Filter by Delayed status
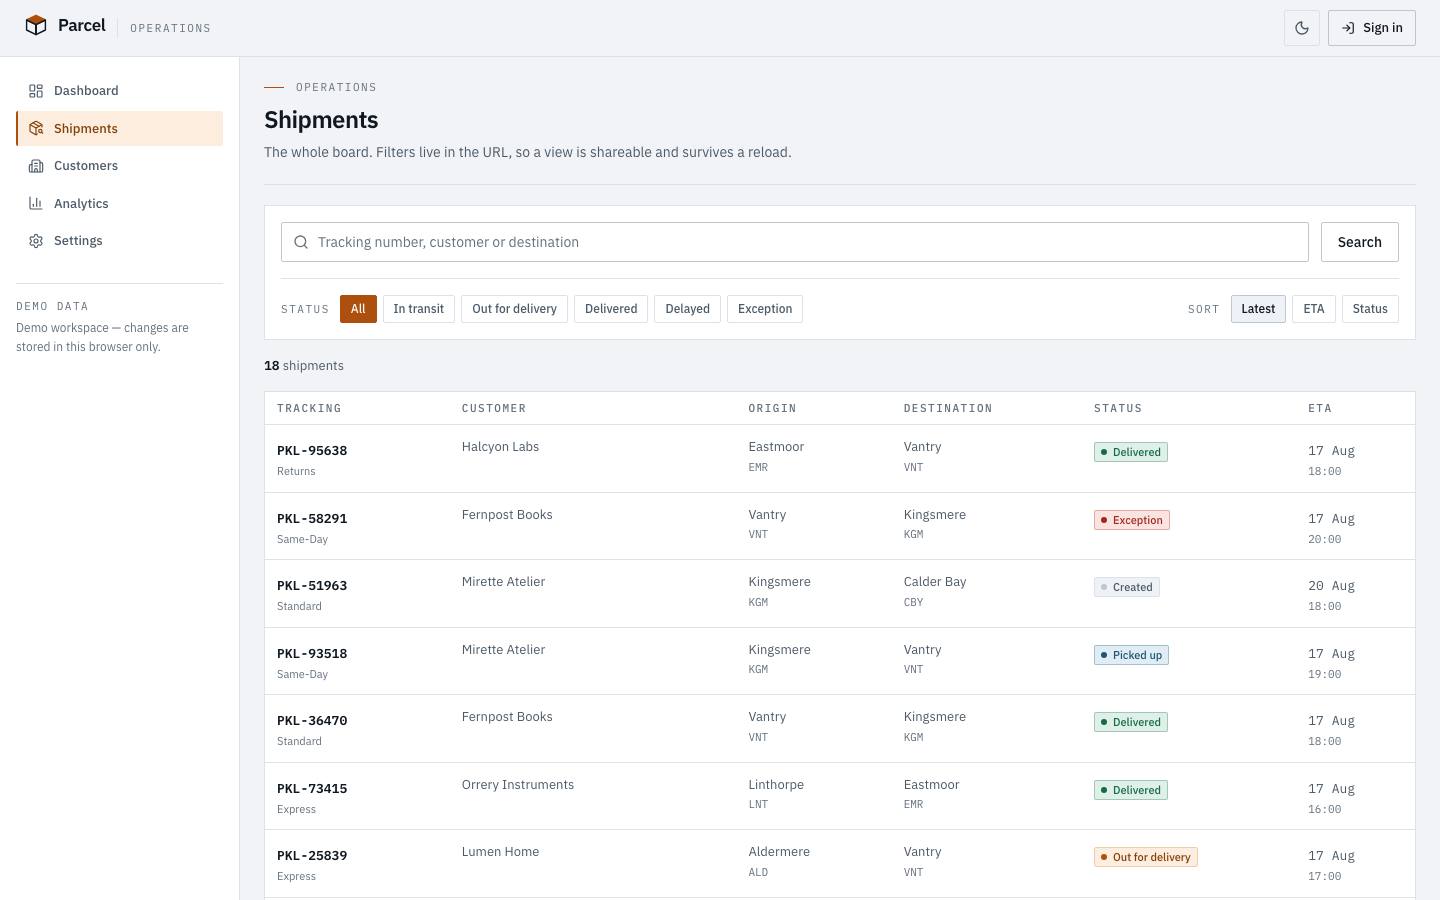Viewport: 1440px width, 900px height. 688,309
